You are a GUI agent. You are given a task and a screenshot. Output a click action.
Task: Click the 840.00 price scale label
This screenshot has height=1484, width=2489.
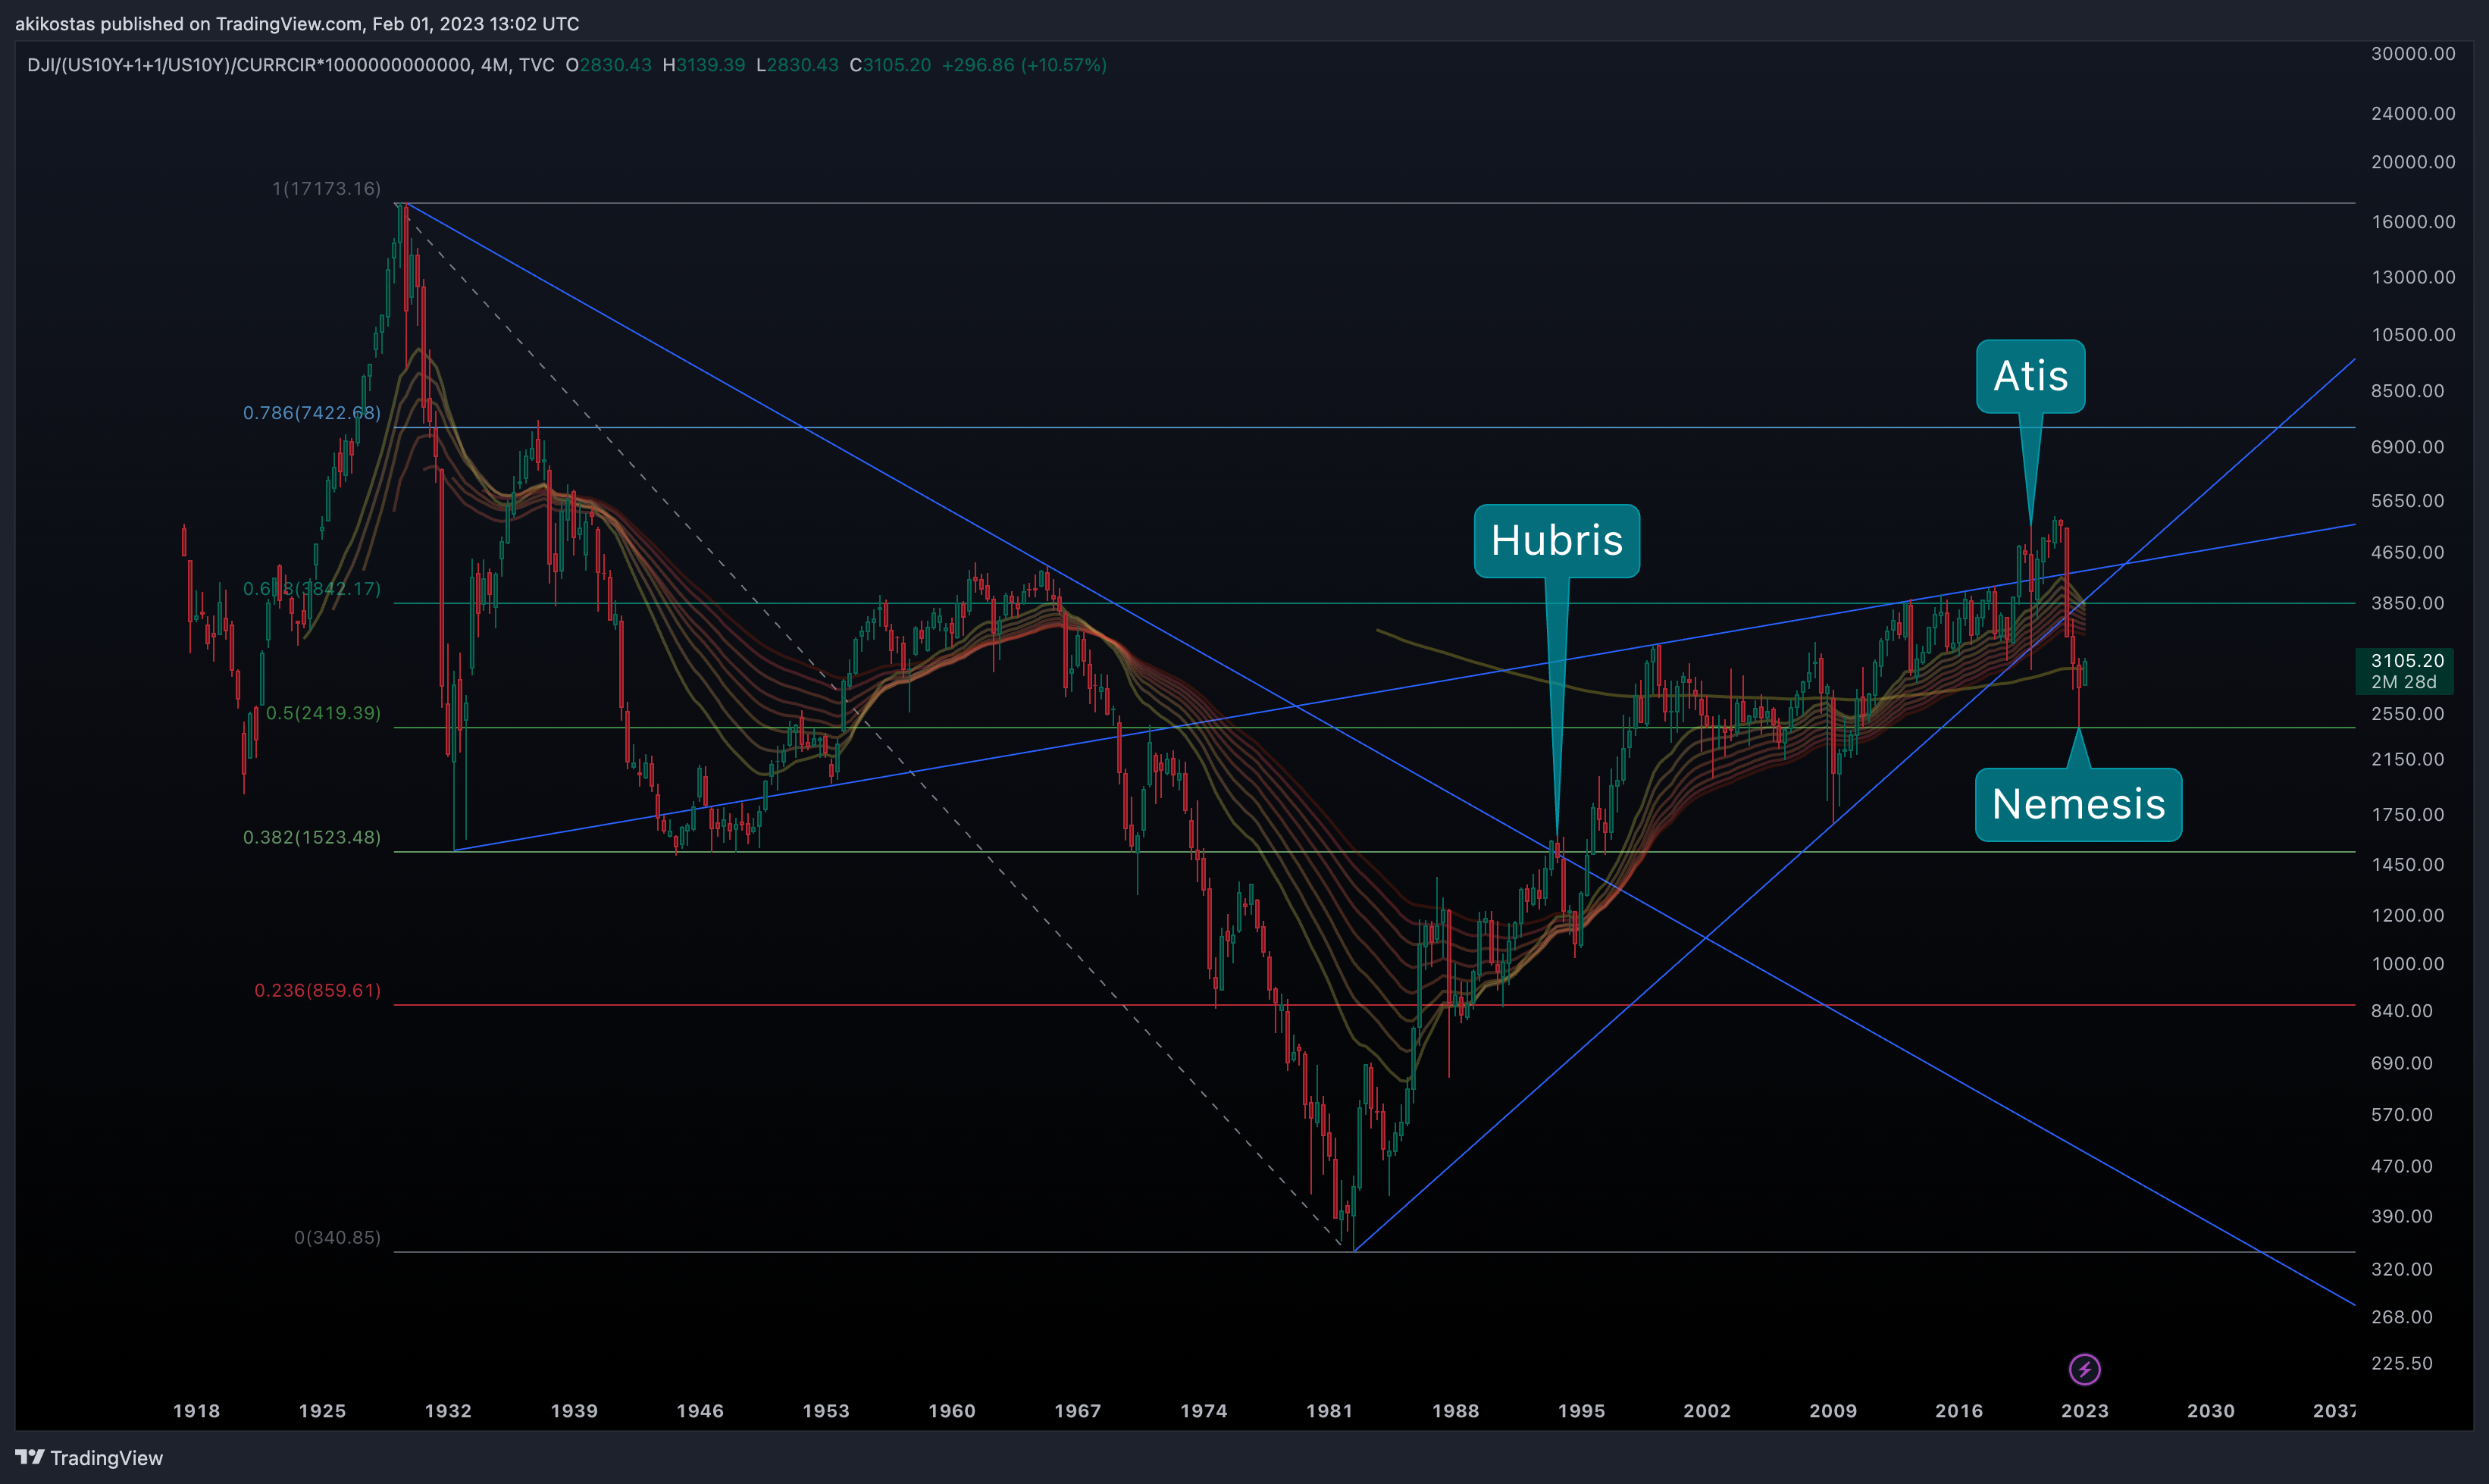(2402, 1010)
